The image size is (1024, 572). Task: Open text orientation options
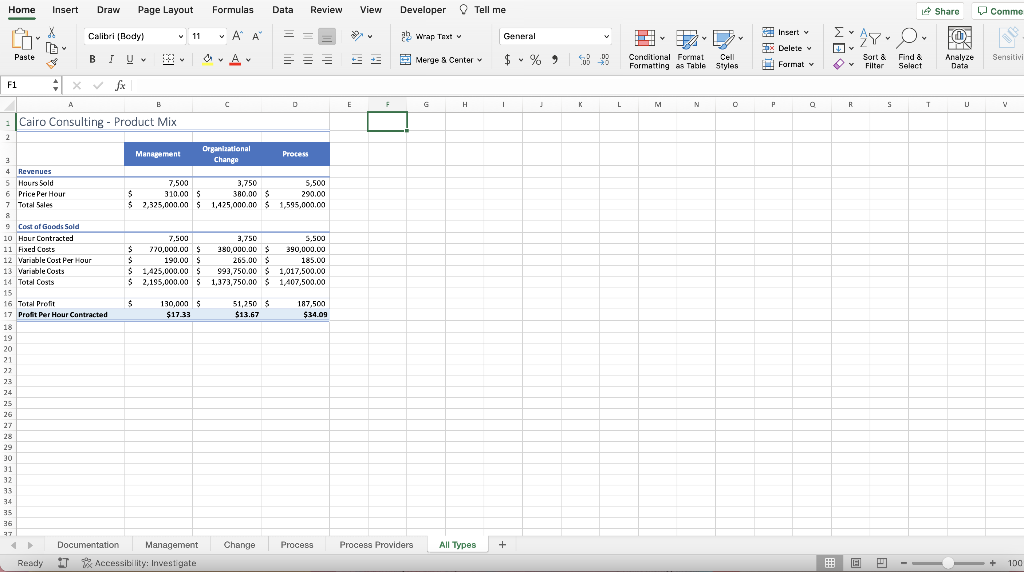pos(361,36)
